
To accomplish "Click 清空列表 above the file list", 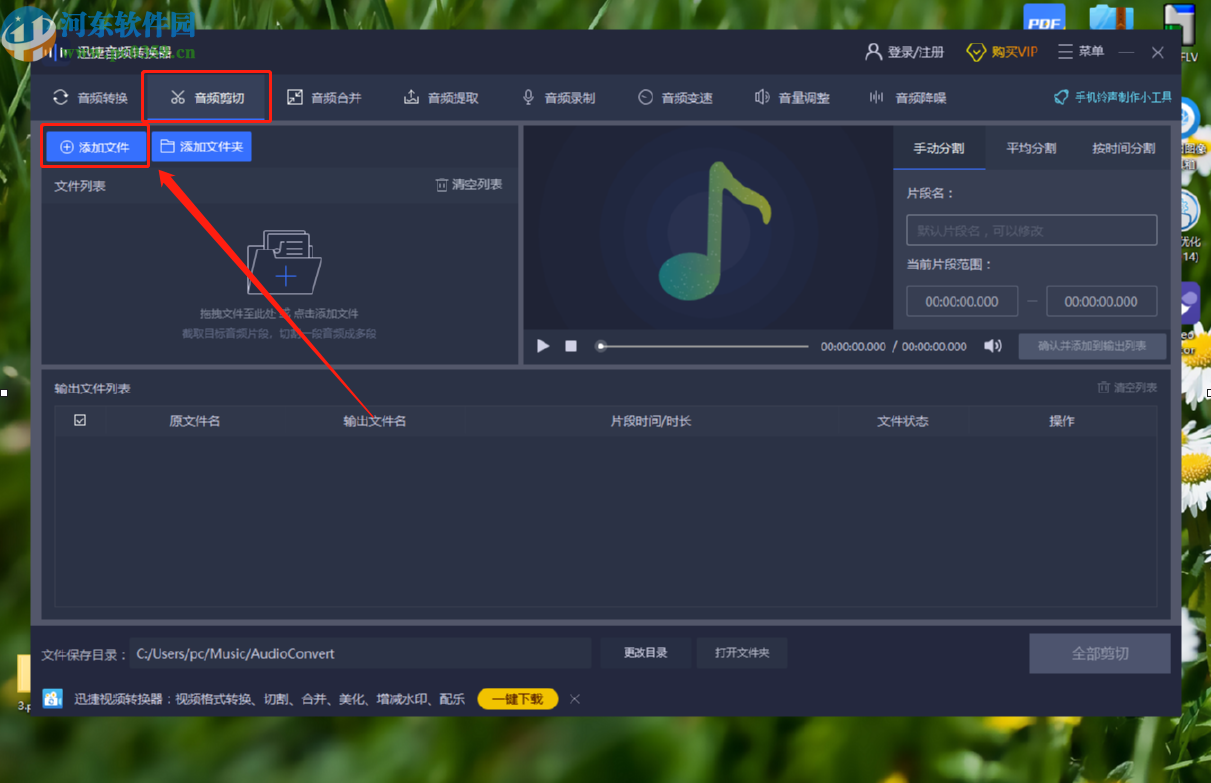I will pos(469,185).
